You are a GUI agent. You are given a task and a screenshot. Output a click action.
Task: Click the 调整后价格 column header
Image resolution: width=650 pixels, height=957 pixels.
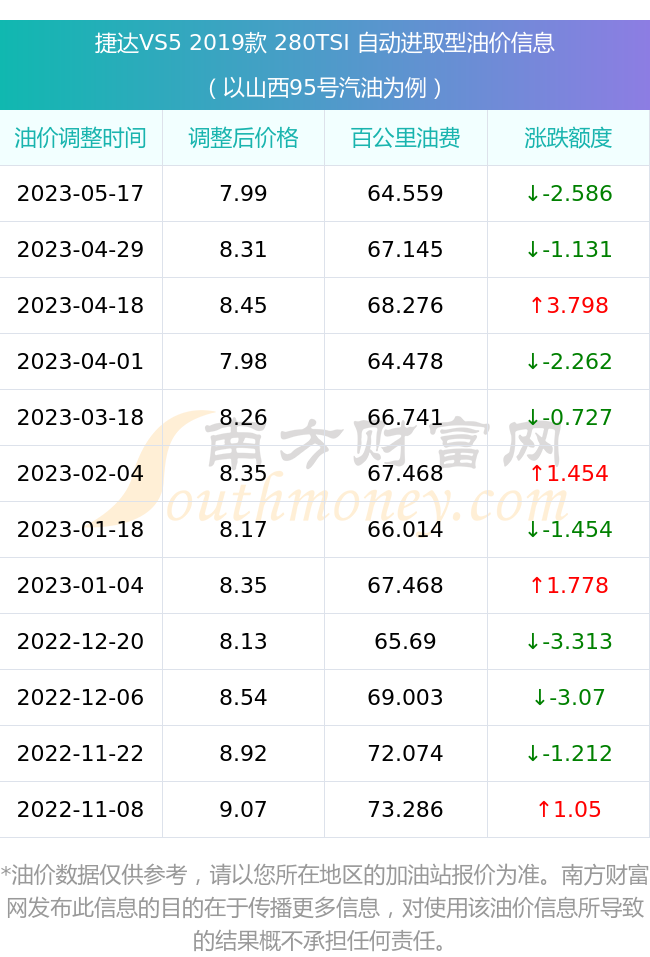(x=243, y=138)
